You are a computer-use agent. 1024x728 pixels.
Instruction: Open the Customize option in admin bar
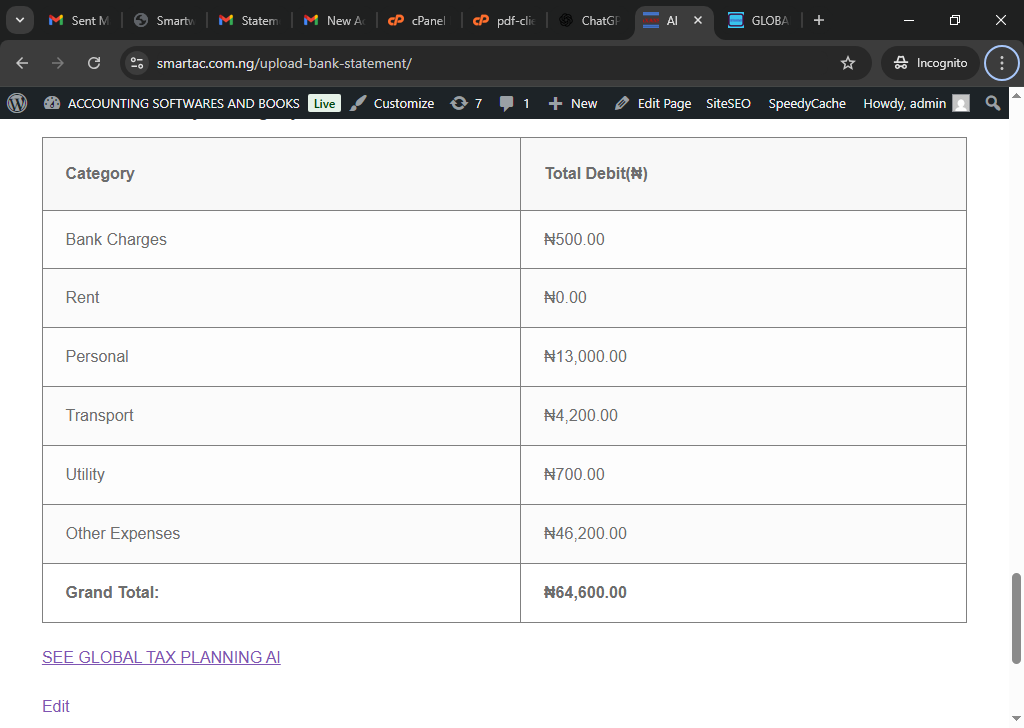pos(392,103)
